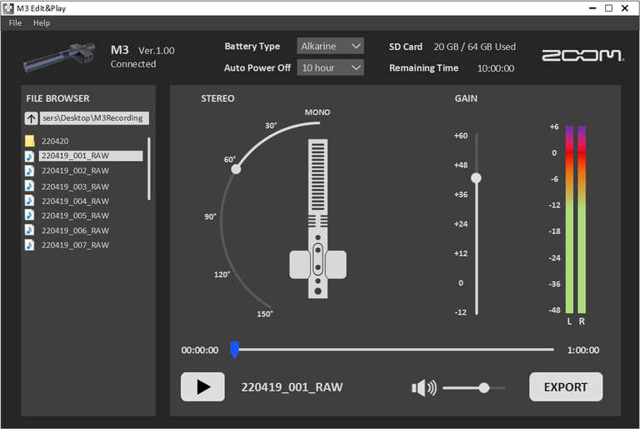Viewport: 640px width, 429px height.
Task: Click the Connected status text
Action: 133,64
